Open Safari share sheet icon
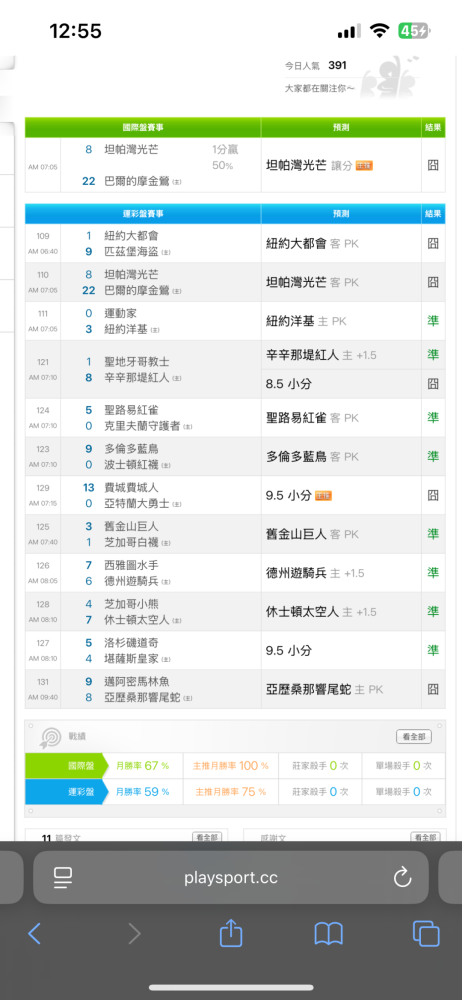 231,932
